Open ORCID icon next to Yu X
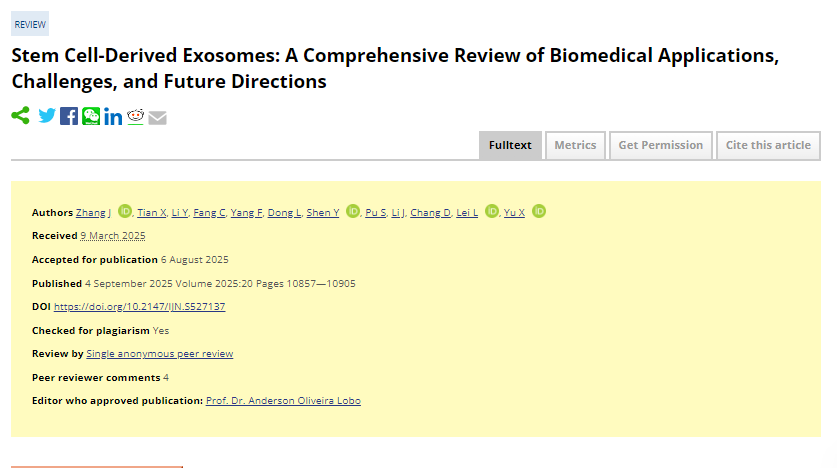Image resolution: width=837 pixels, height=468 pixels. pos(539,211)
